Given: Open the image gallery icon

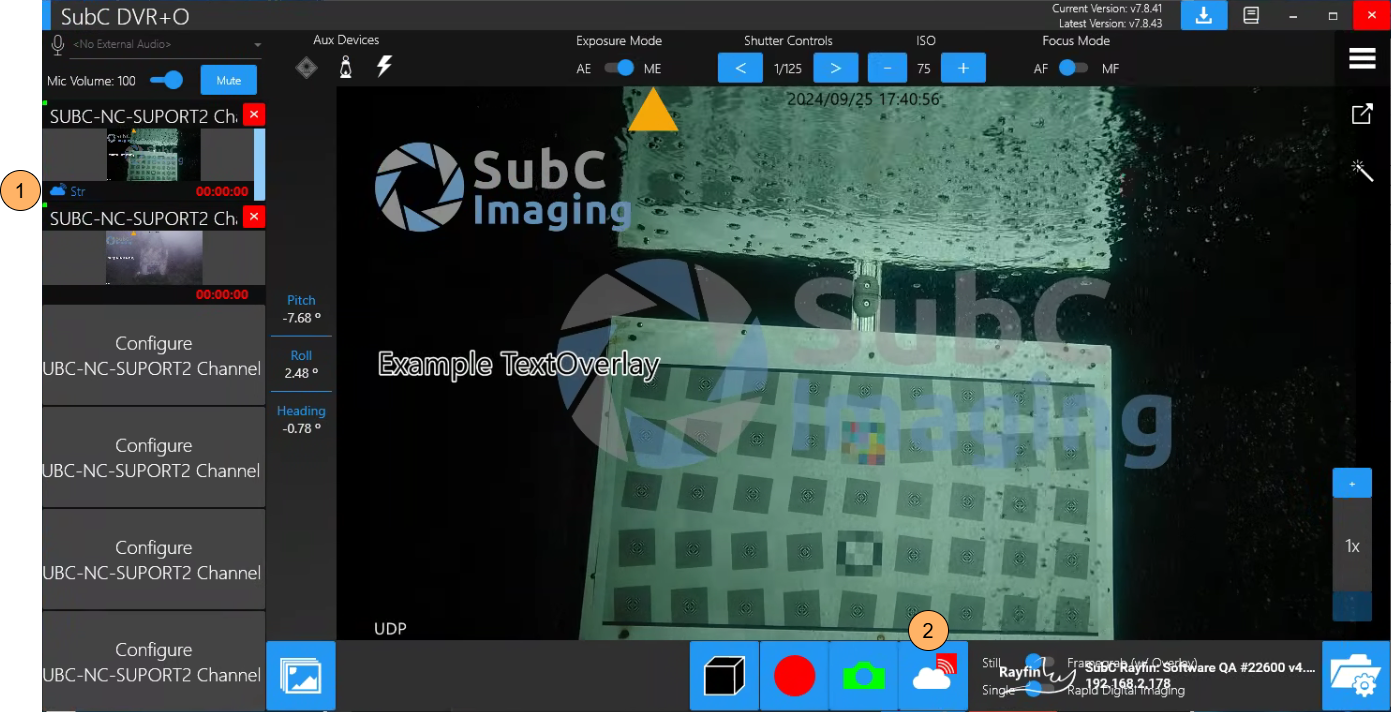Looking at the screenshot, I should click(301, 676).
